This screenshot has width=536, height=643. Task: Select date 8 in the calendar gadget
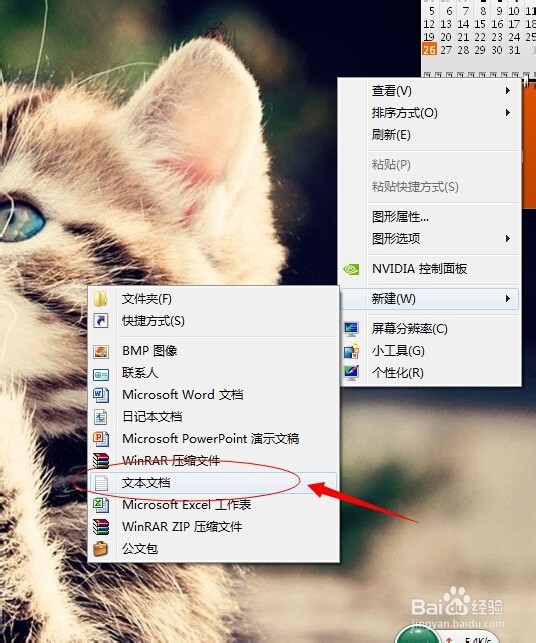(x=483, y=11)
